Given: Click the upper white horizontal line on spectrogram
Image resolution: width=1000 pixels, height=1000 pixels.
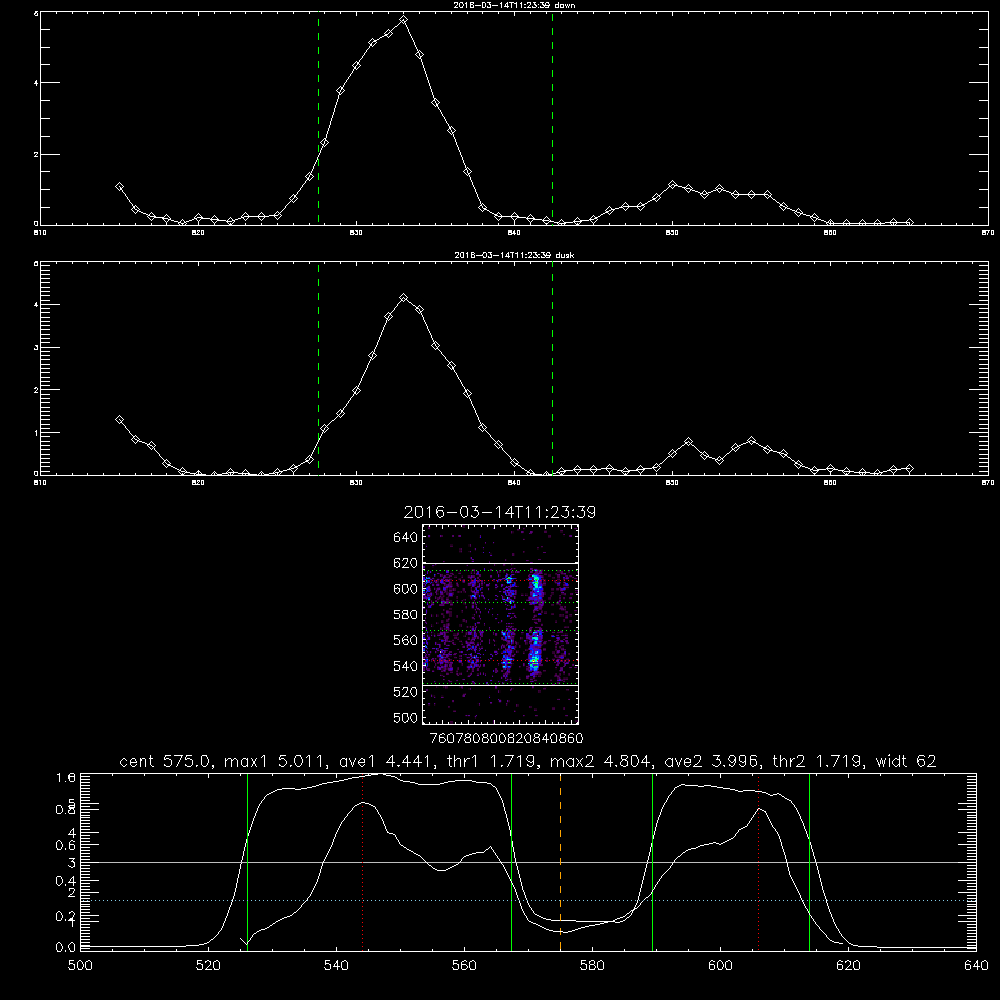Looking at the screenshot, I should click(501, 563).
